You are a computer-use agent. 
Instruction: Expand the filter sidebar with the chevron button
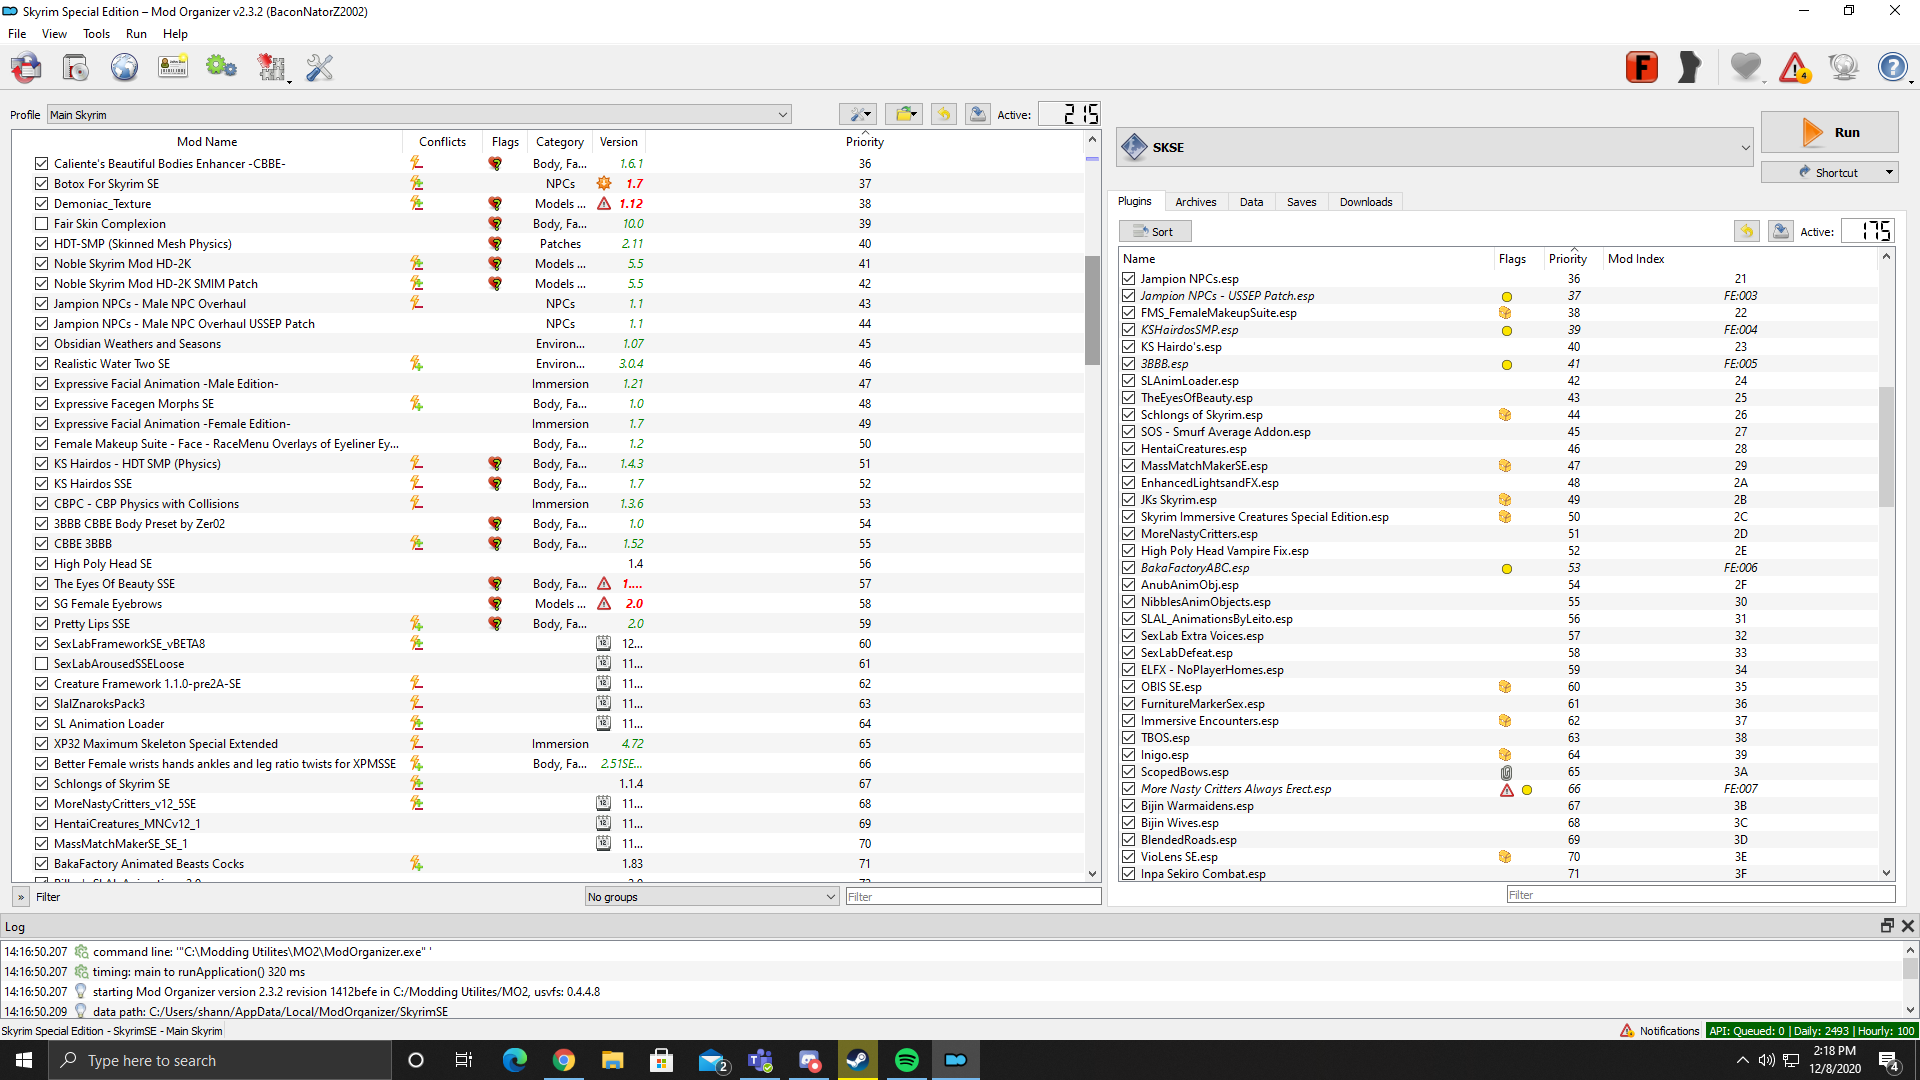[x=21, y=897]
